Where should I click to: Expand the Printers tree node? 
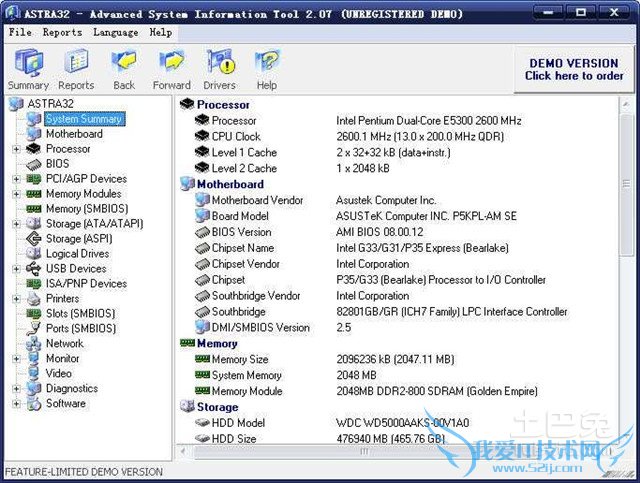pos(16,299)
